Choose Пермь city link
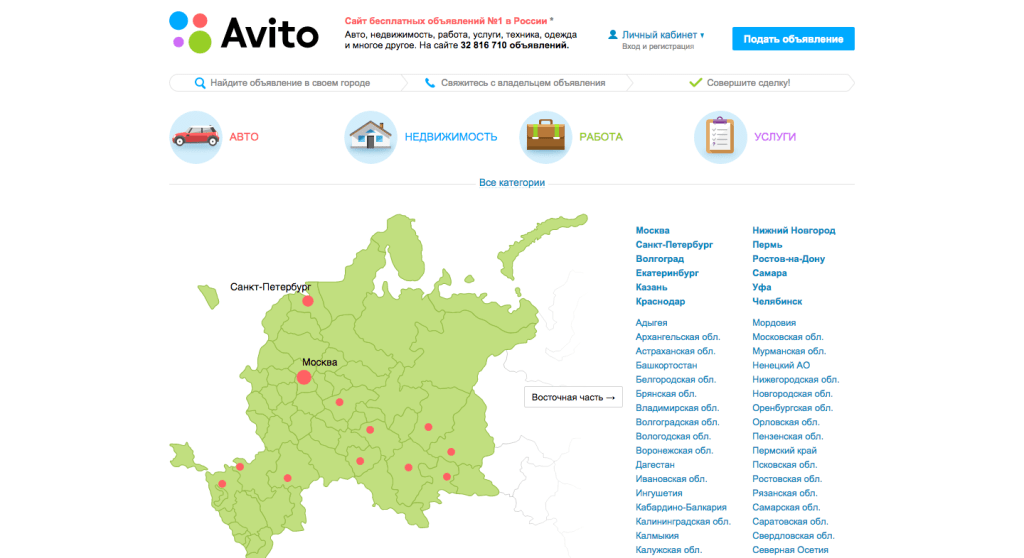Viewport: 1024px width, 558px height. pos(767,244)
